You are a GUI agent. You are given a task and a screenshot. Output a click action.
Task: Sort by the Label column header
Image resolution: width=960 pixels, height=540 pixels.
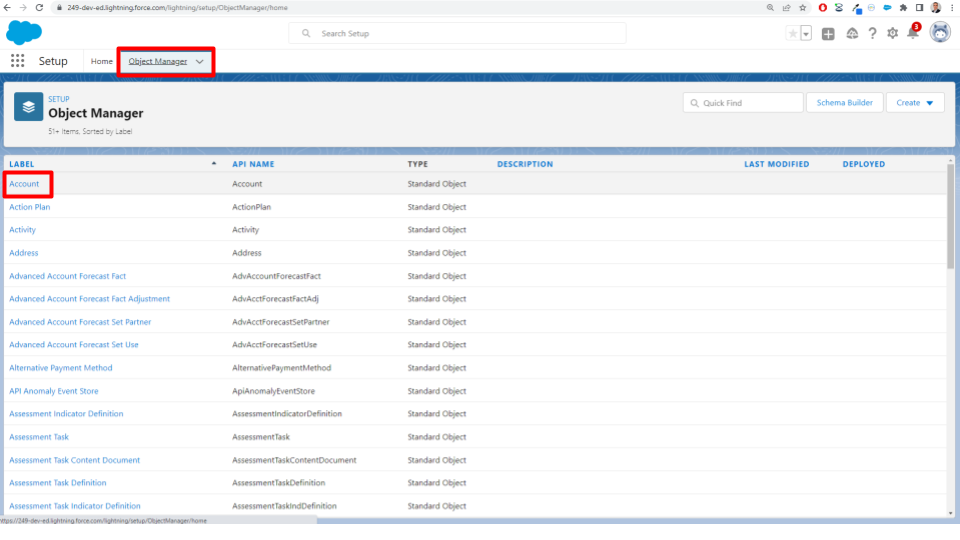(x=21, y=164)
